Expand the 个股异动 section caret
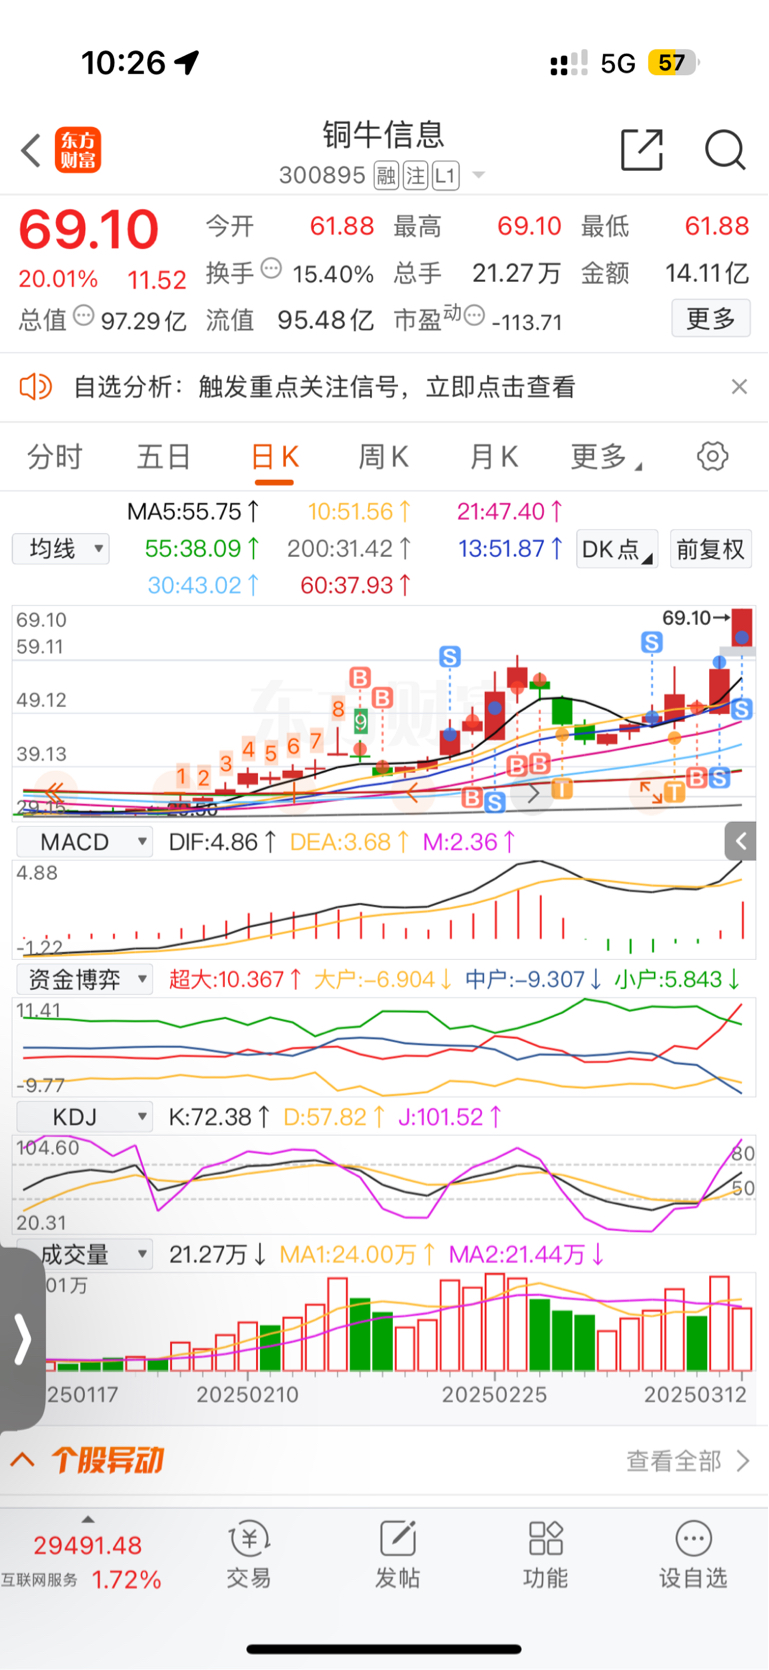Viewport: 769px width, 1670px height. click(x=22, y=1460)
